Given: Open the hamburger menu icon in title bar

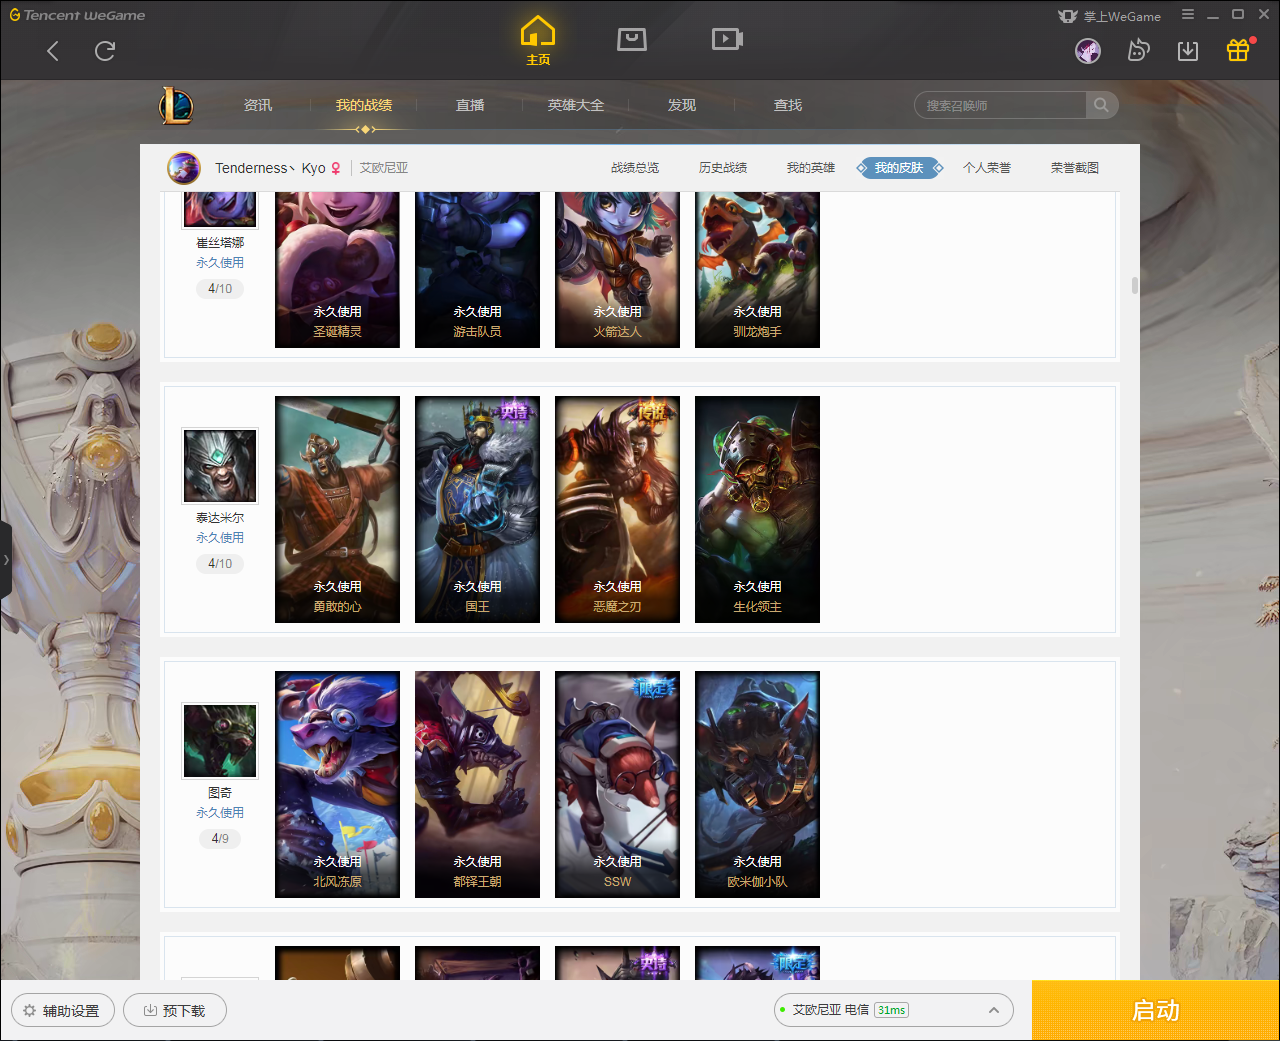Looking at the screenshot, I should click(1188, 15).
